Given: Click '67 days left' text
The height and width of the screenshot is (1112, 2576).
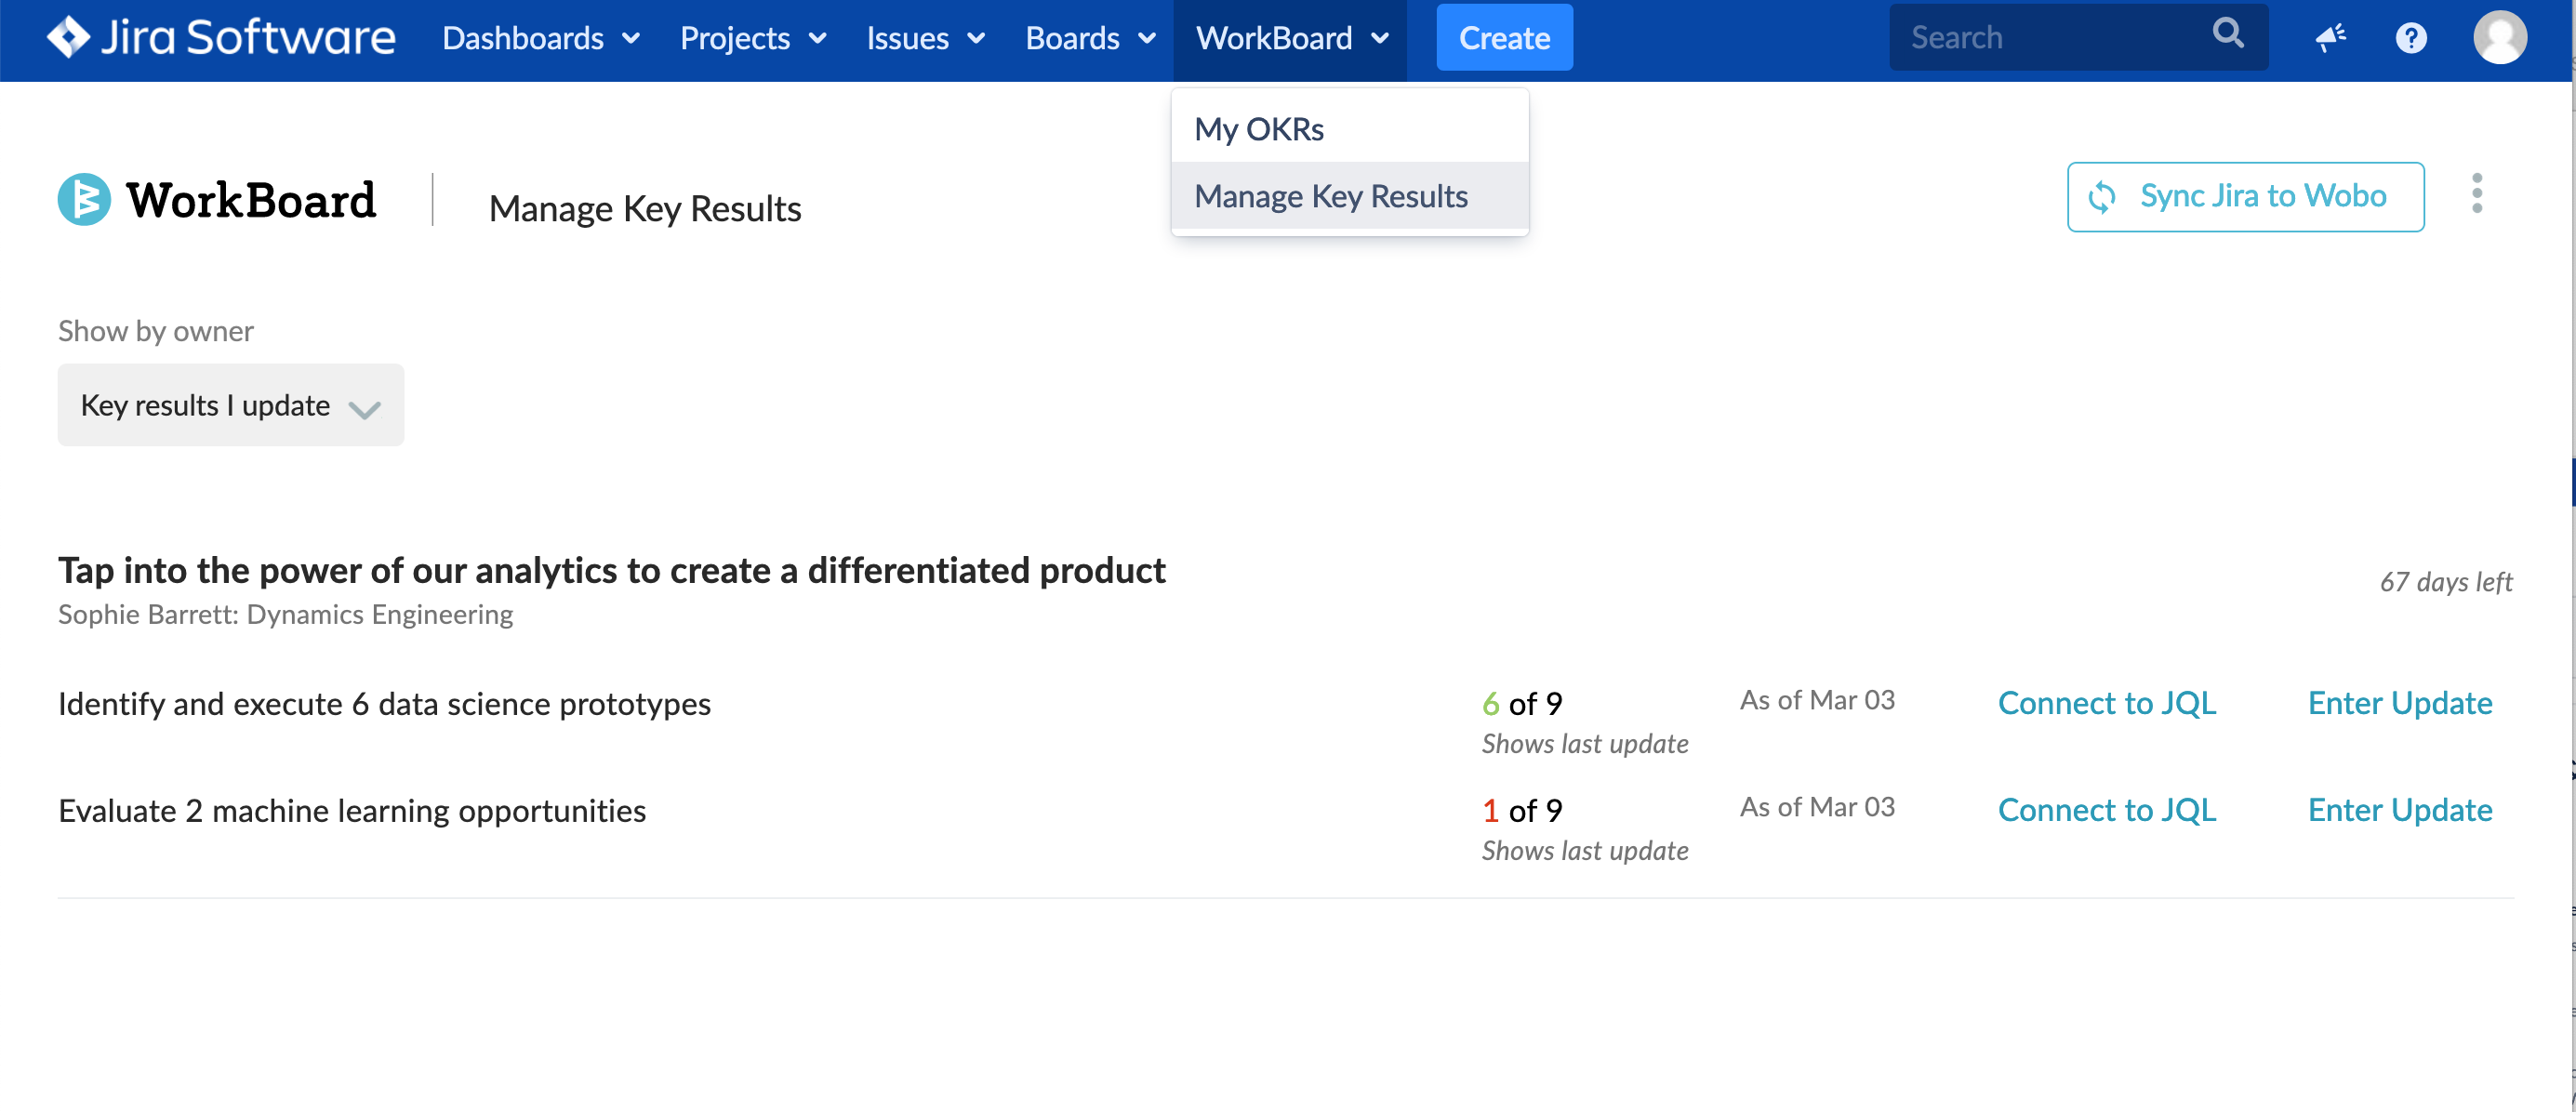Looking at the screenshot, I should (2446, 582).
